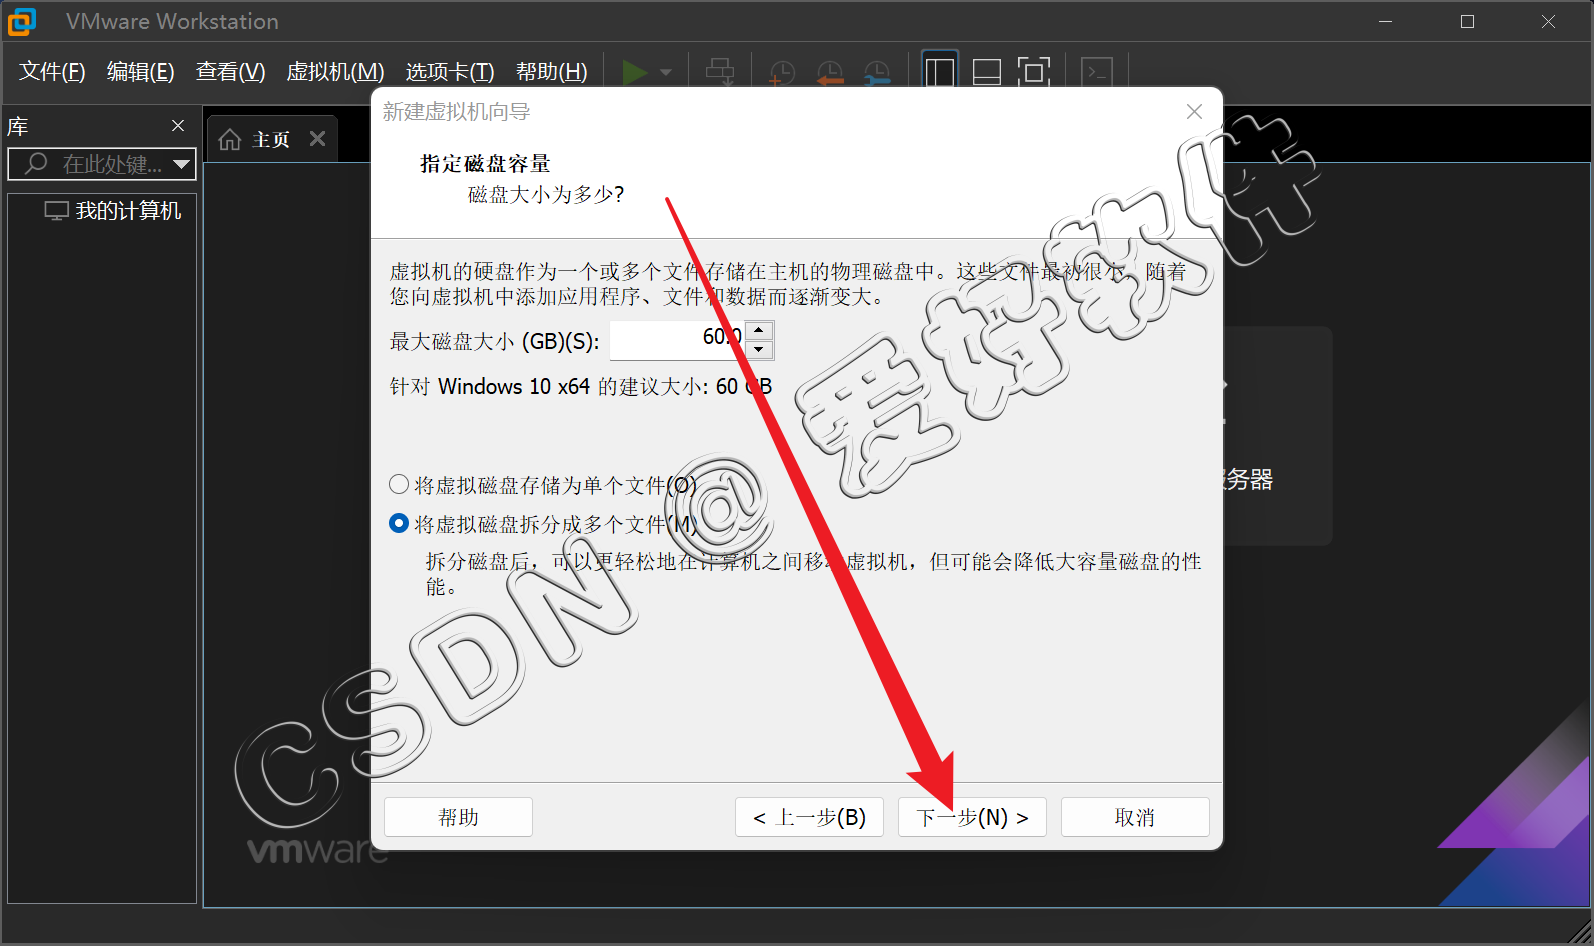The height and width of the screenshot is (946, 1594).
Task: Minimize the VMware Workstation window
Action: tap(1386, 21)
